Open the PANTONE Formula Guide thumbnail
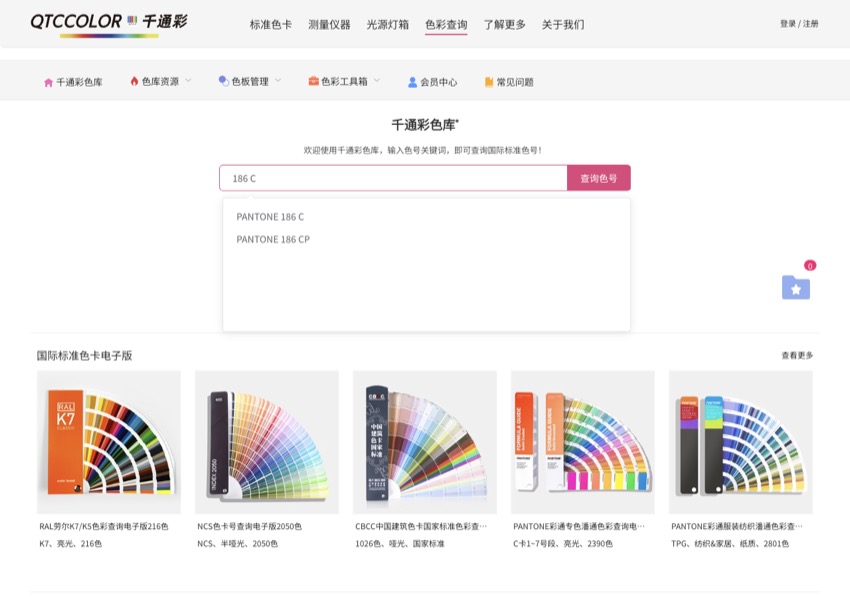The width and height of the screenshot is (850, 597). click(x=583, y=442)
